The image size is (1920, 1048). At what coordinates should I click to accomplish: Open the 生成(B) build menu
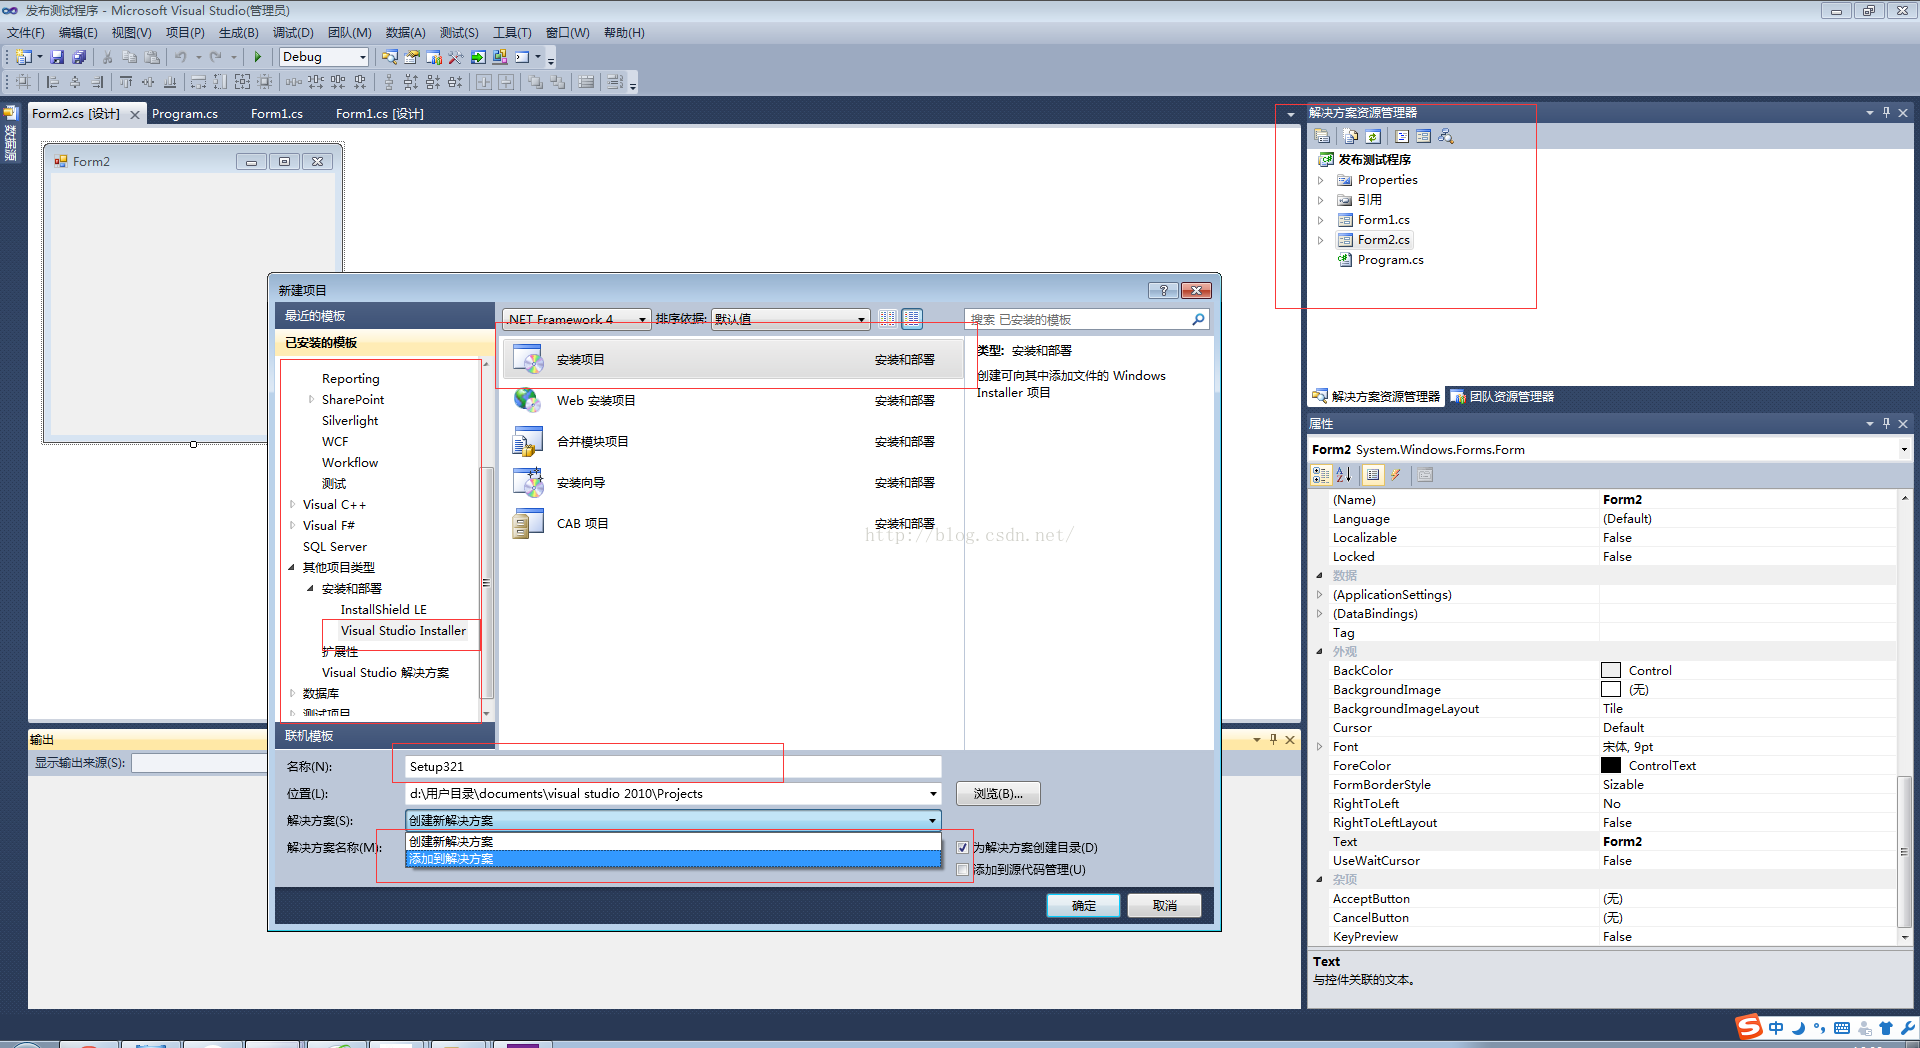tap(238, 33)
